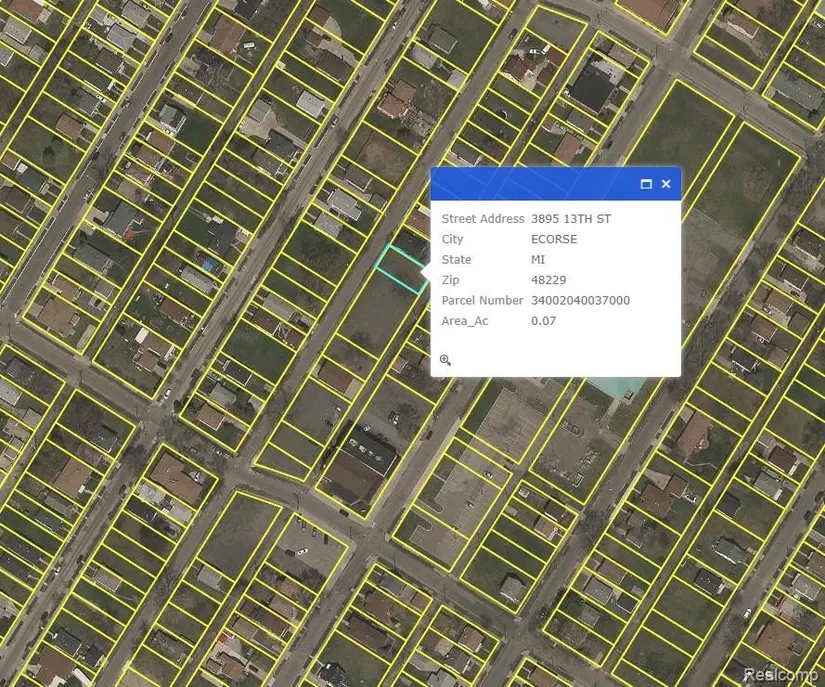
Task: Click the Zip field label
Action: (x=450, y=281)
